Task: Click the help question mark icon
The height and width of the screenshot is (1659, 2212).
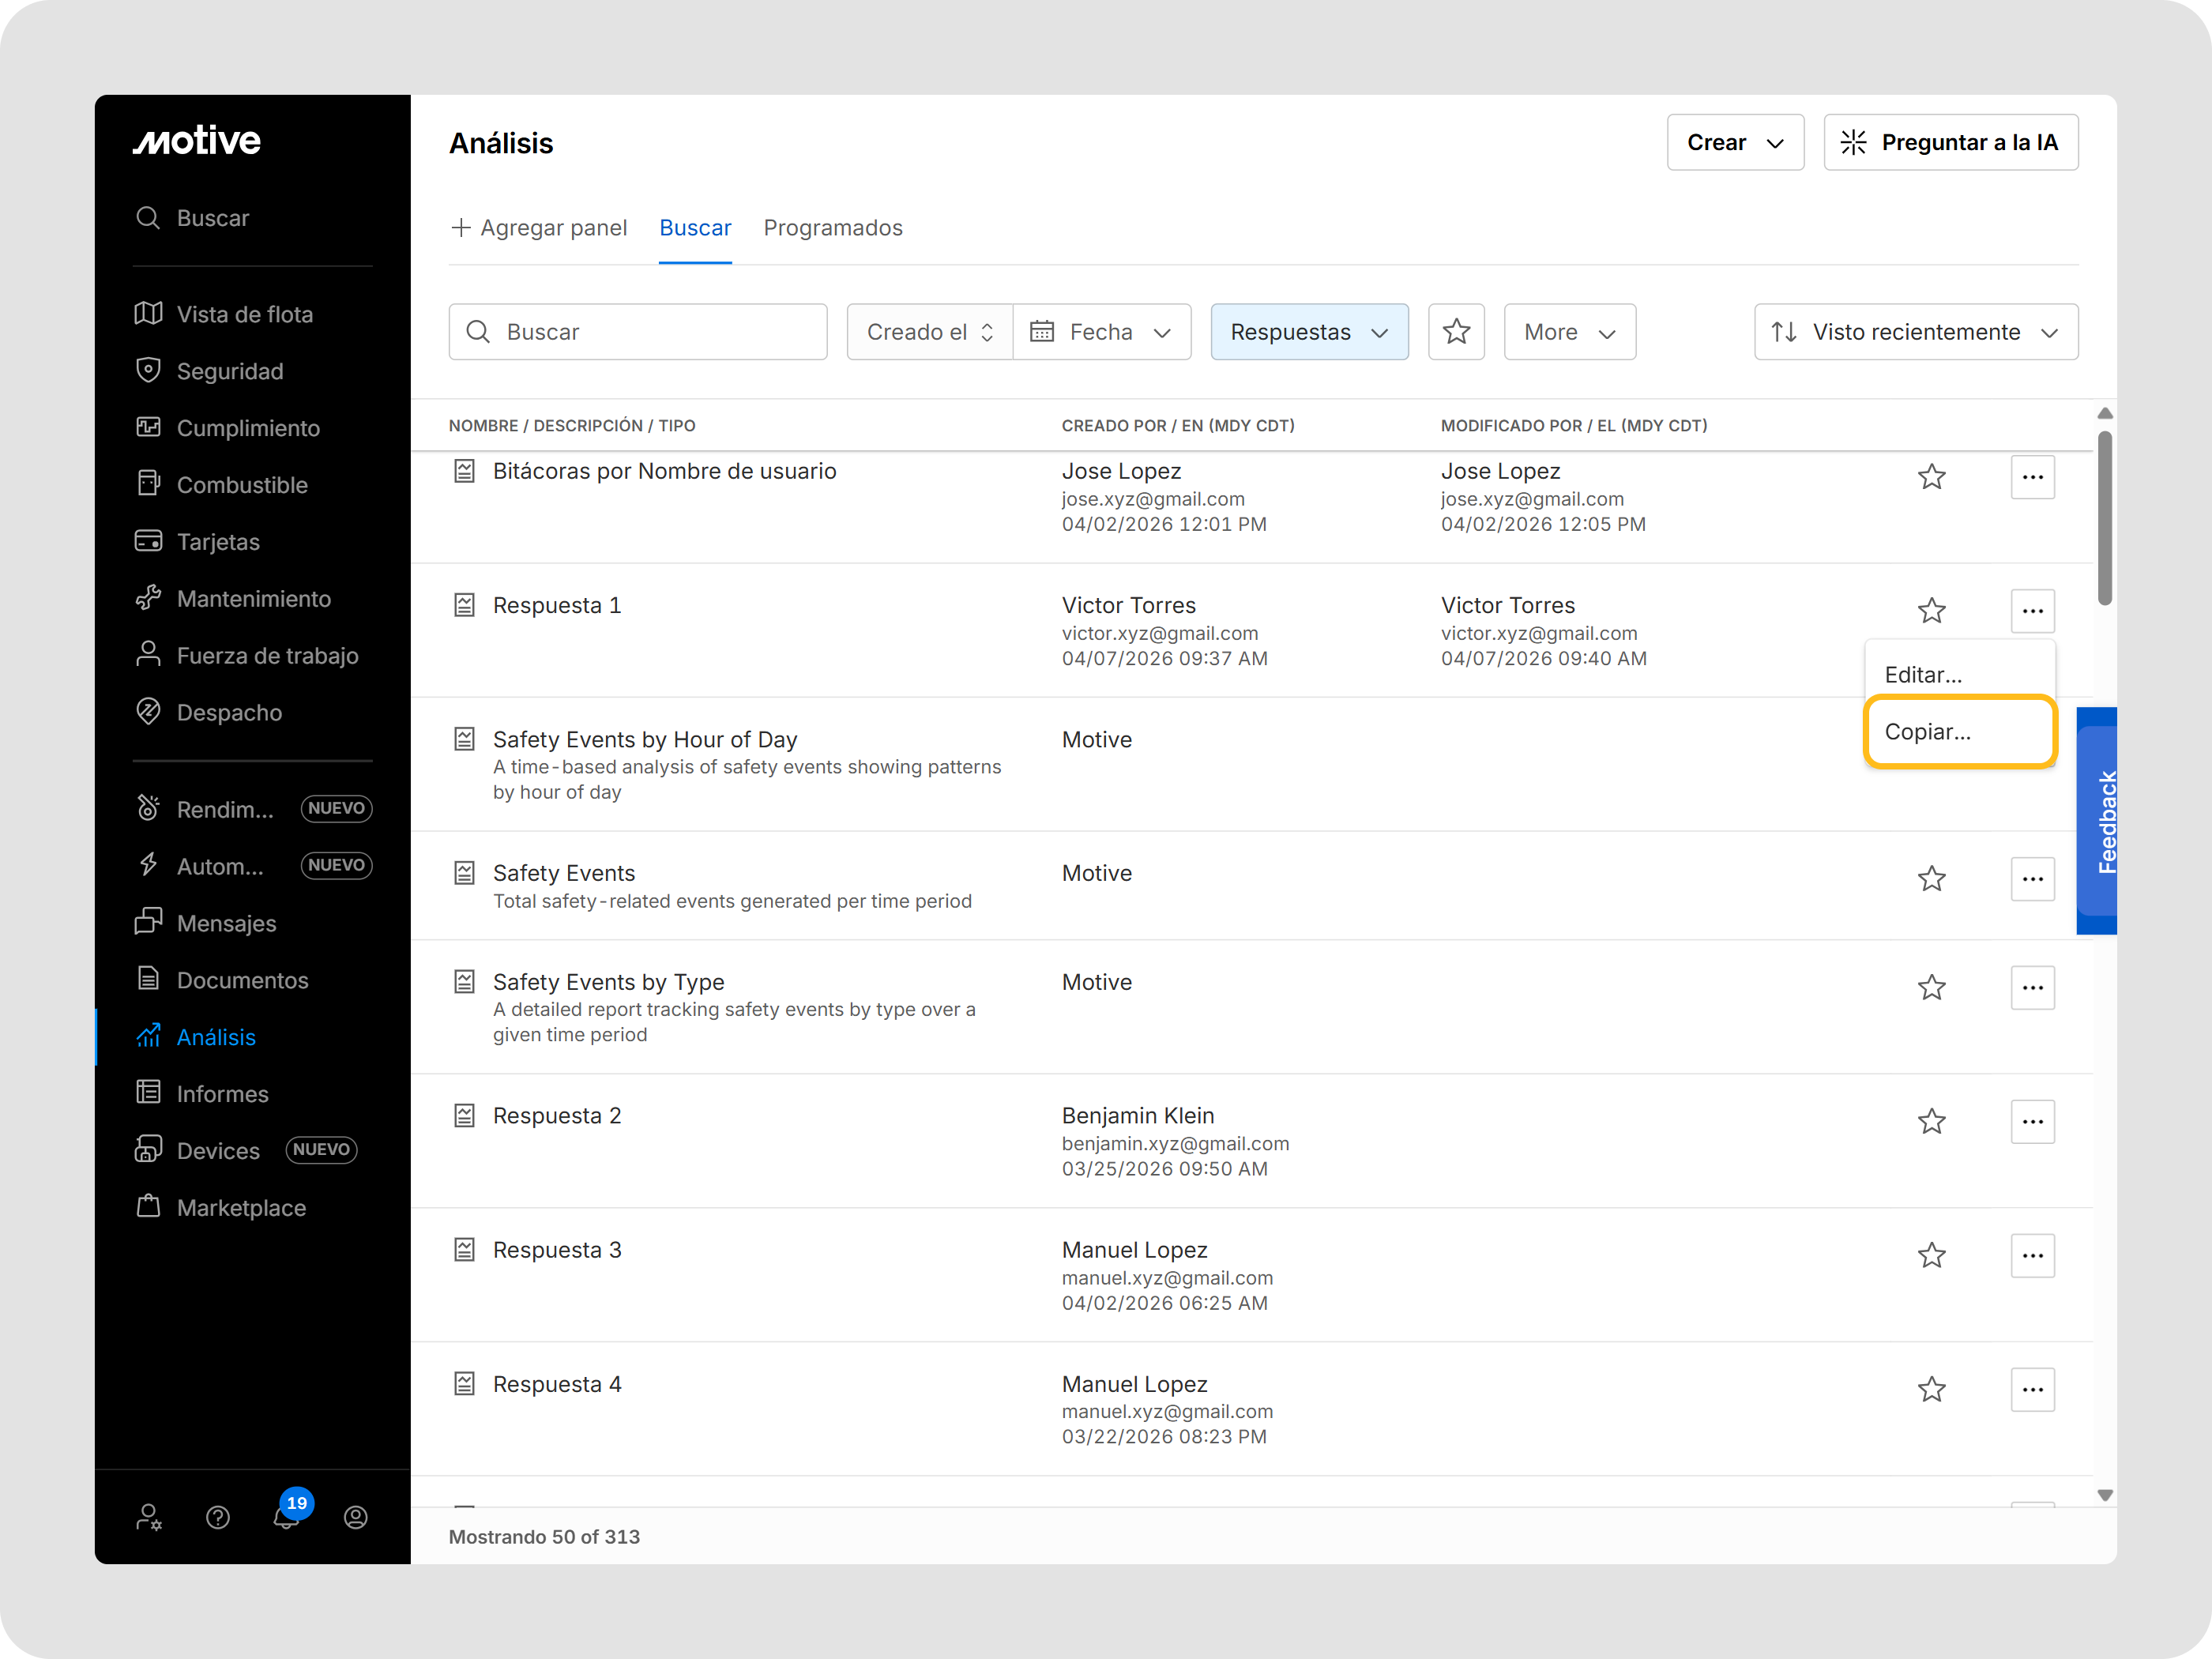Action: tap(217, 1517)
